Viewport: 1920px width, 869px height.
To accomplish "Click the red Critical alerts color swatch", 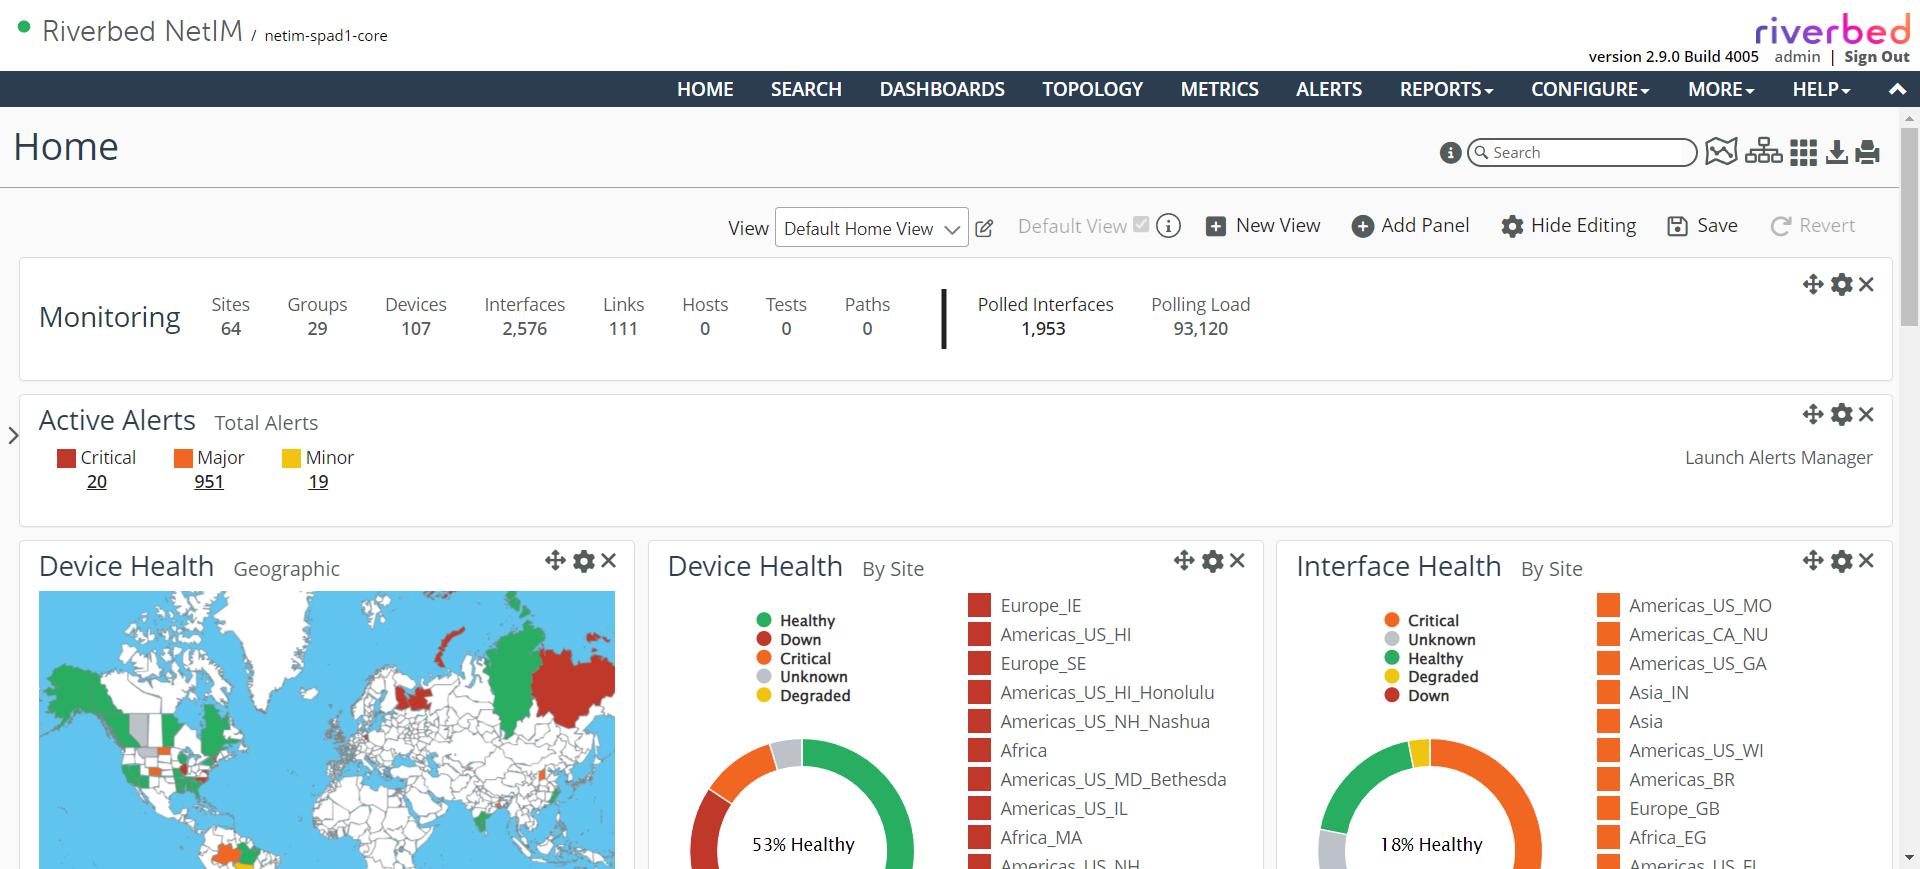I will (x=67, y=458).
